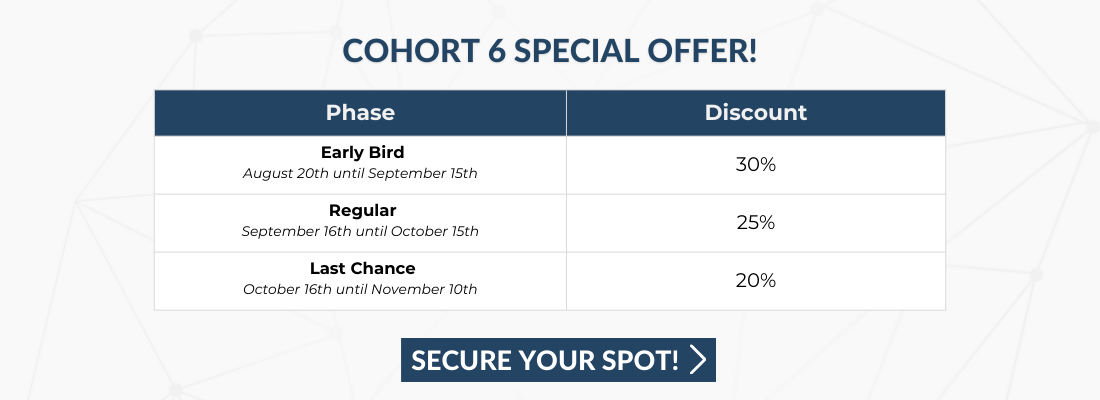Viewport: 1100px width, 400px height.
Task: Click the Phase column header
Action: pyautogui.click(x=360, y=113)
